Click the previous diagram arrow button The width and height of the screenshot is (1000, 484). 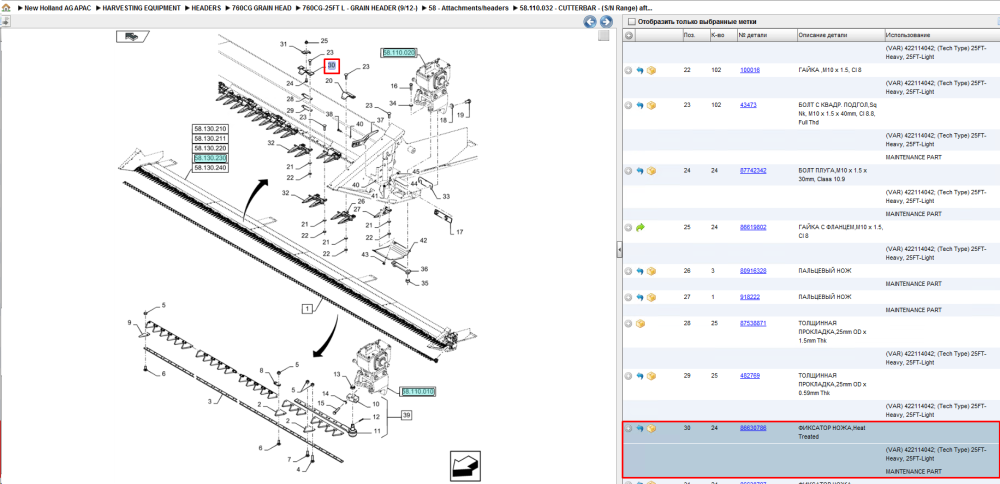[x=591, y=22]
